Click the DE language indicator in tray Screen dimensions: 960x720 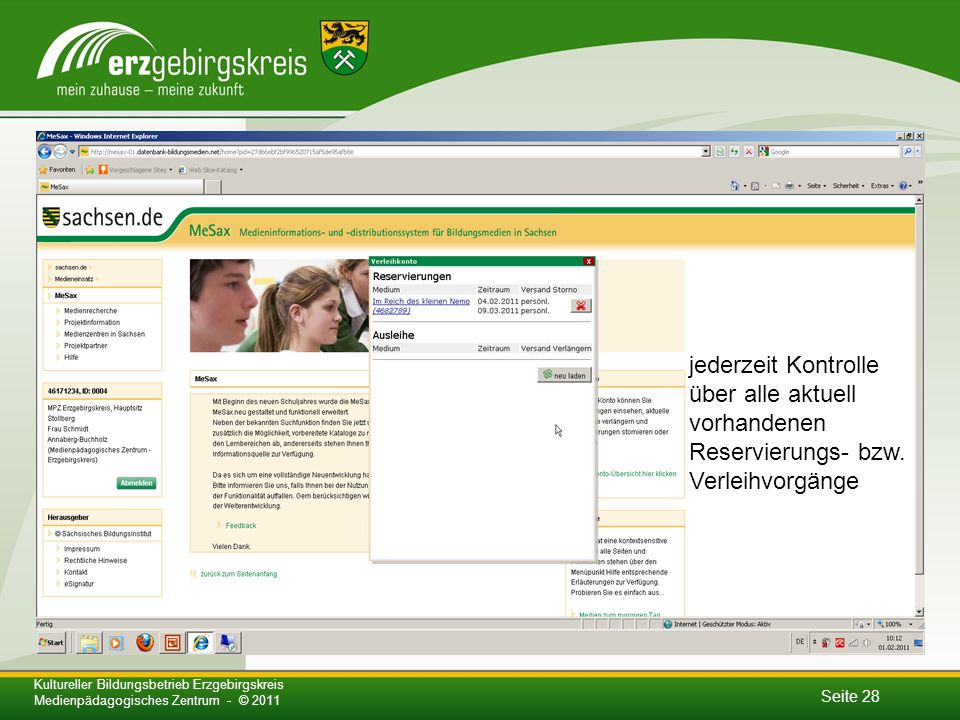point(800,642)
